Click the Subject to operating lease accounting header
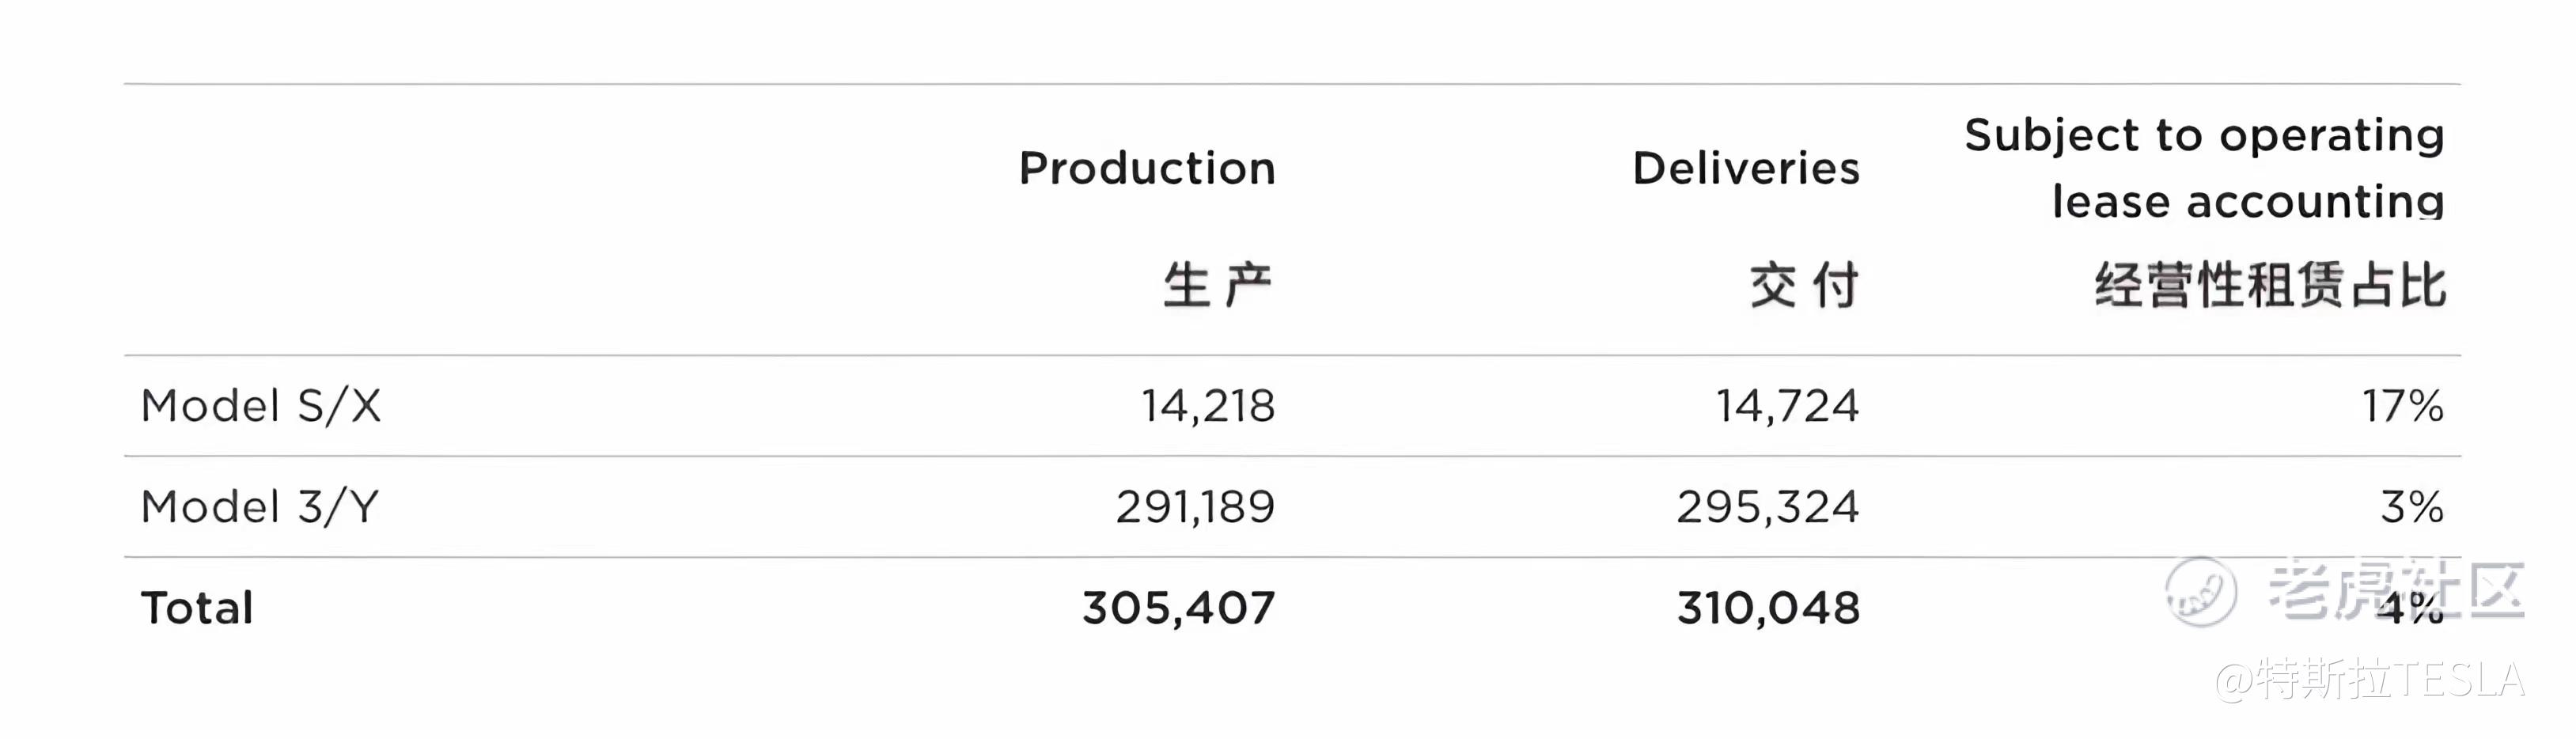 click(2204, 167)
